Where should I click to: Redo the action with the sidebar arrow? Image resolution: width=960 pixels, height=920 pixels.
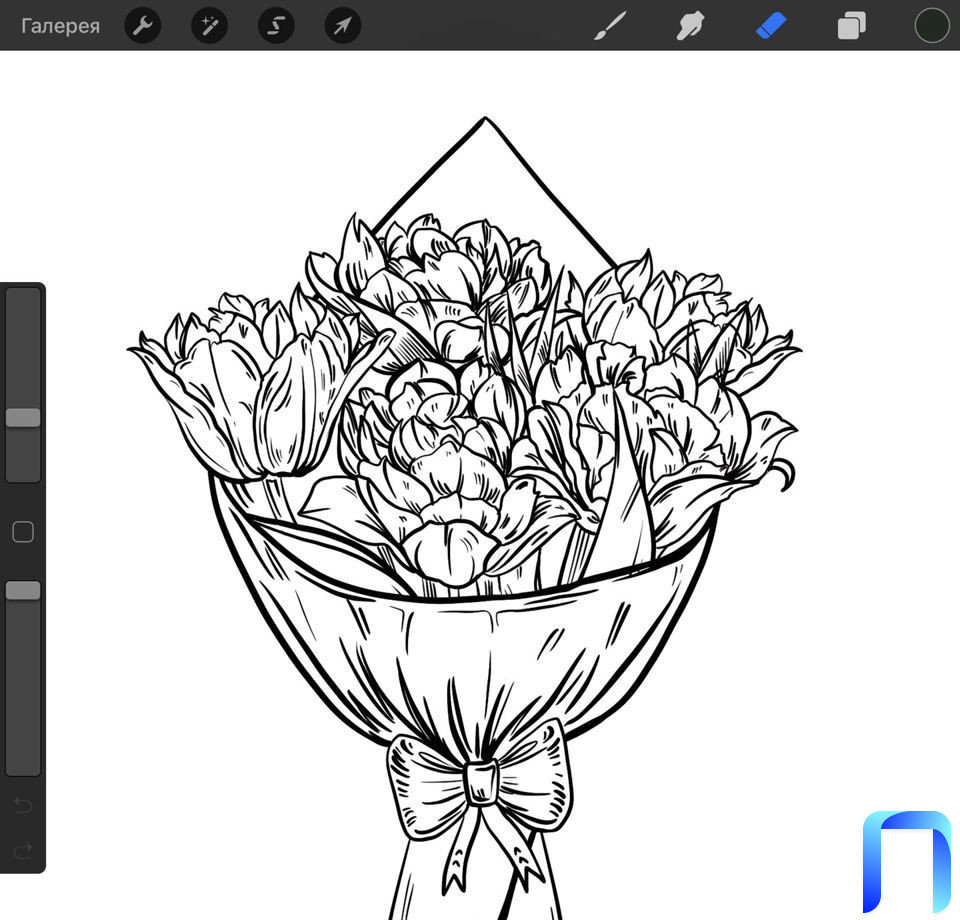click(23, 851)
